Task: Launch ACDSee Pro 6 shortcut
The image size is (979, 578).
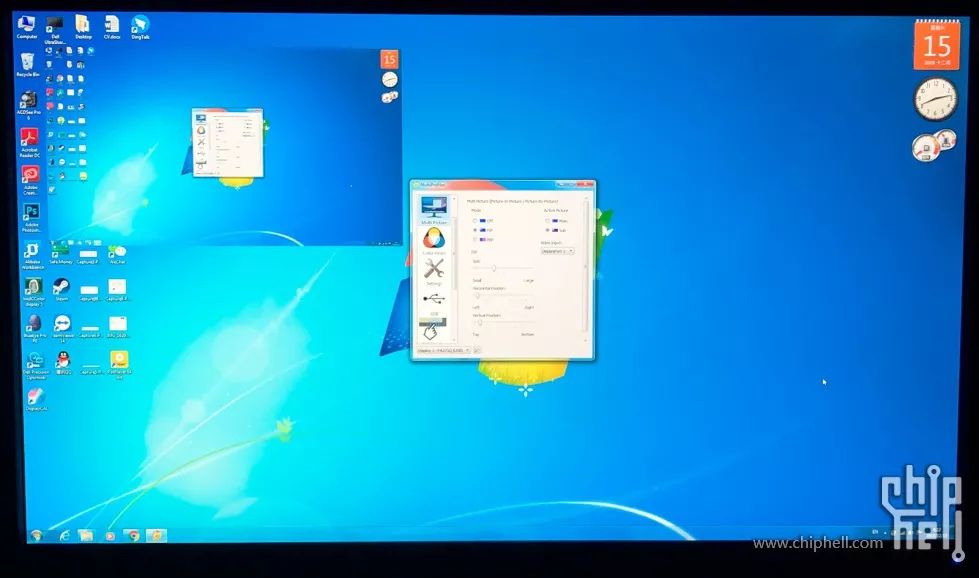Action: click(29, 105)
